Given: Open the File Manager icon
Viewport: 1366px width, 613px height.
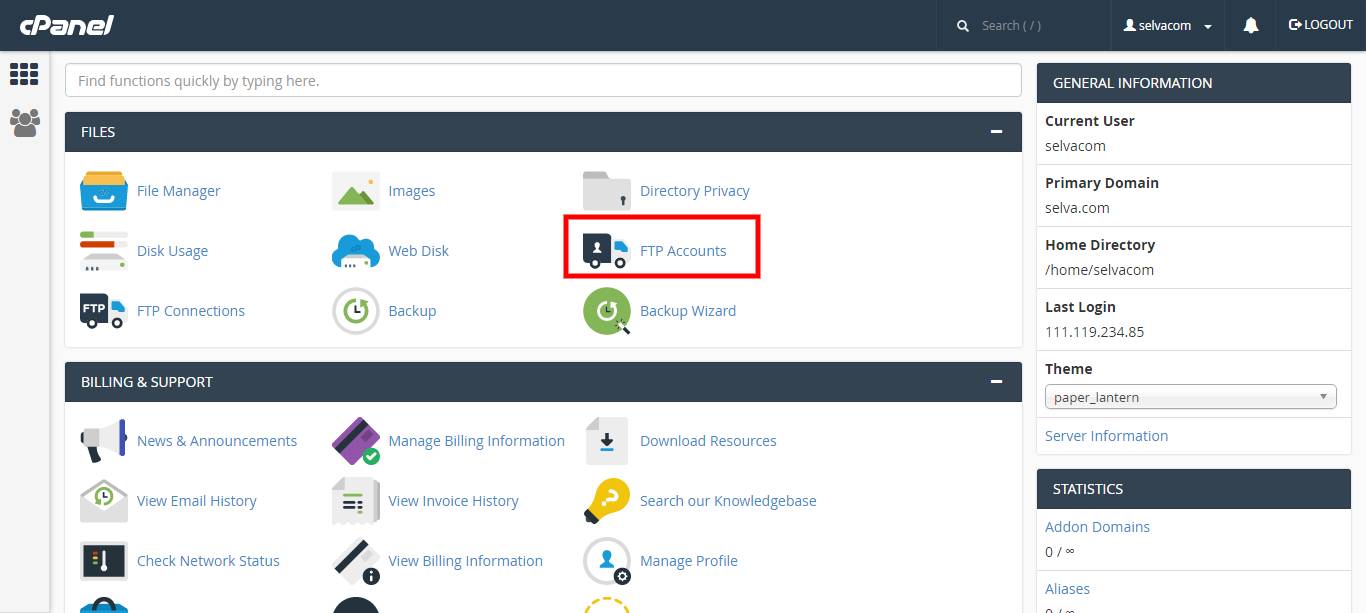Looking at the screenshot, I should [104, 191].
